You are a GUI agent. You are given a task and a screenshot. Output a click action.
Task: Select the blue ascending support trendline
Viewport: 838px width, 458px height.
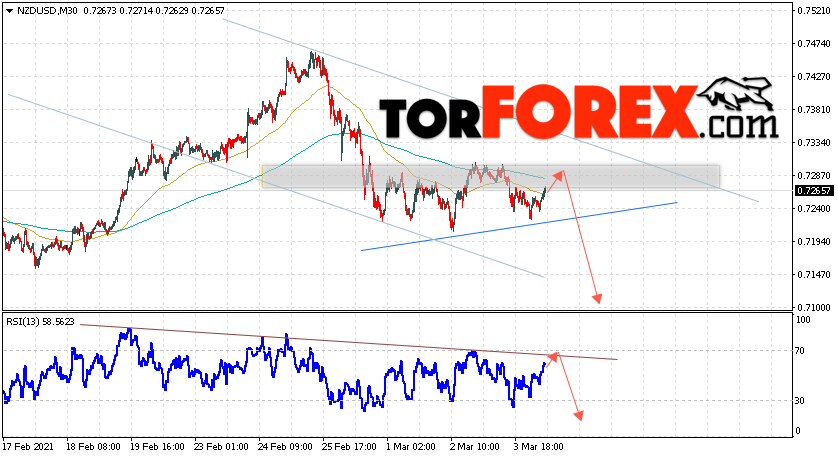pyautogui.click(x=519, y=227)
